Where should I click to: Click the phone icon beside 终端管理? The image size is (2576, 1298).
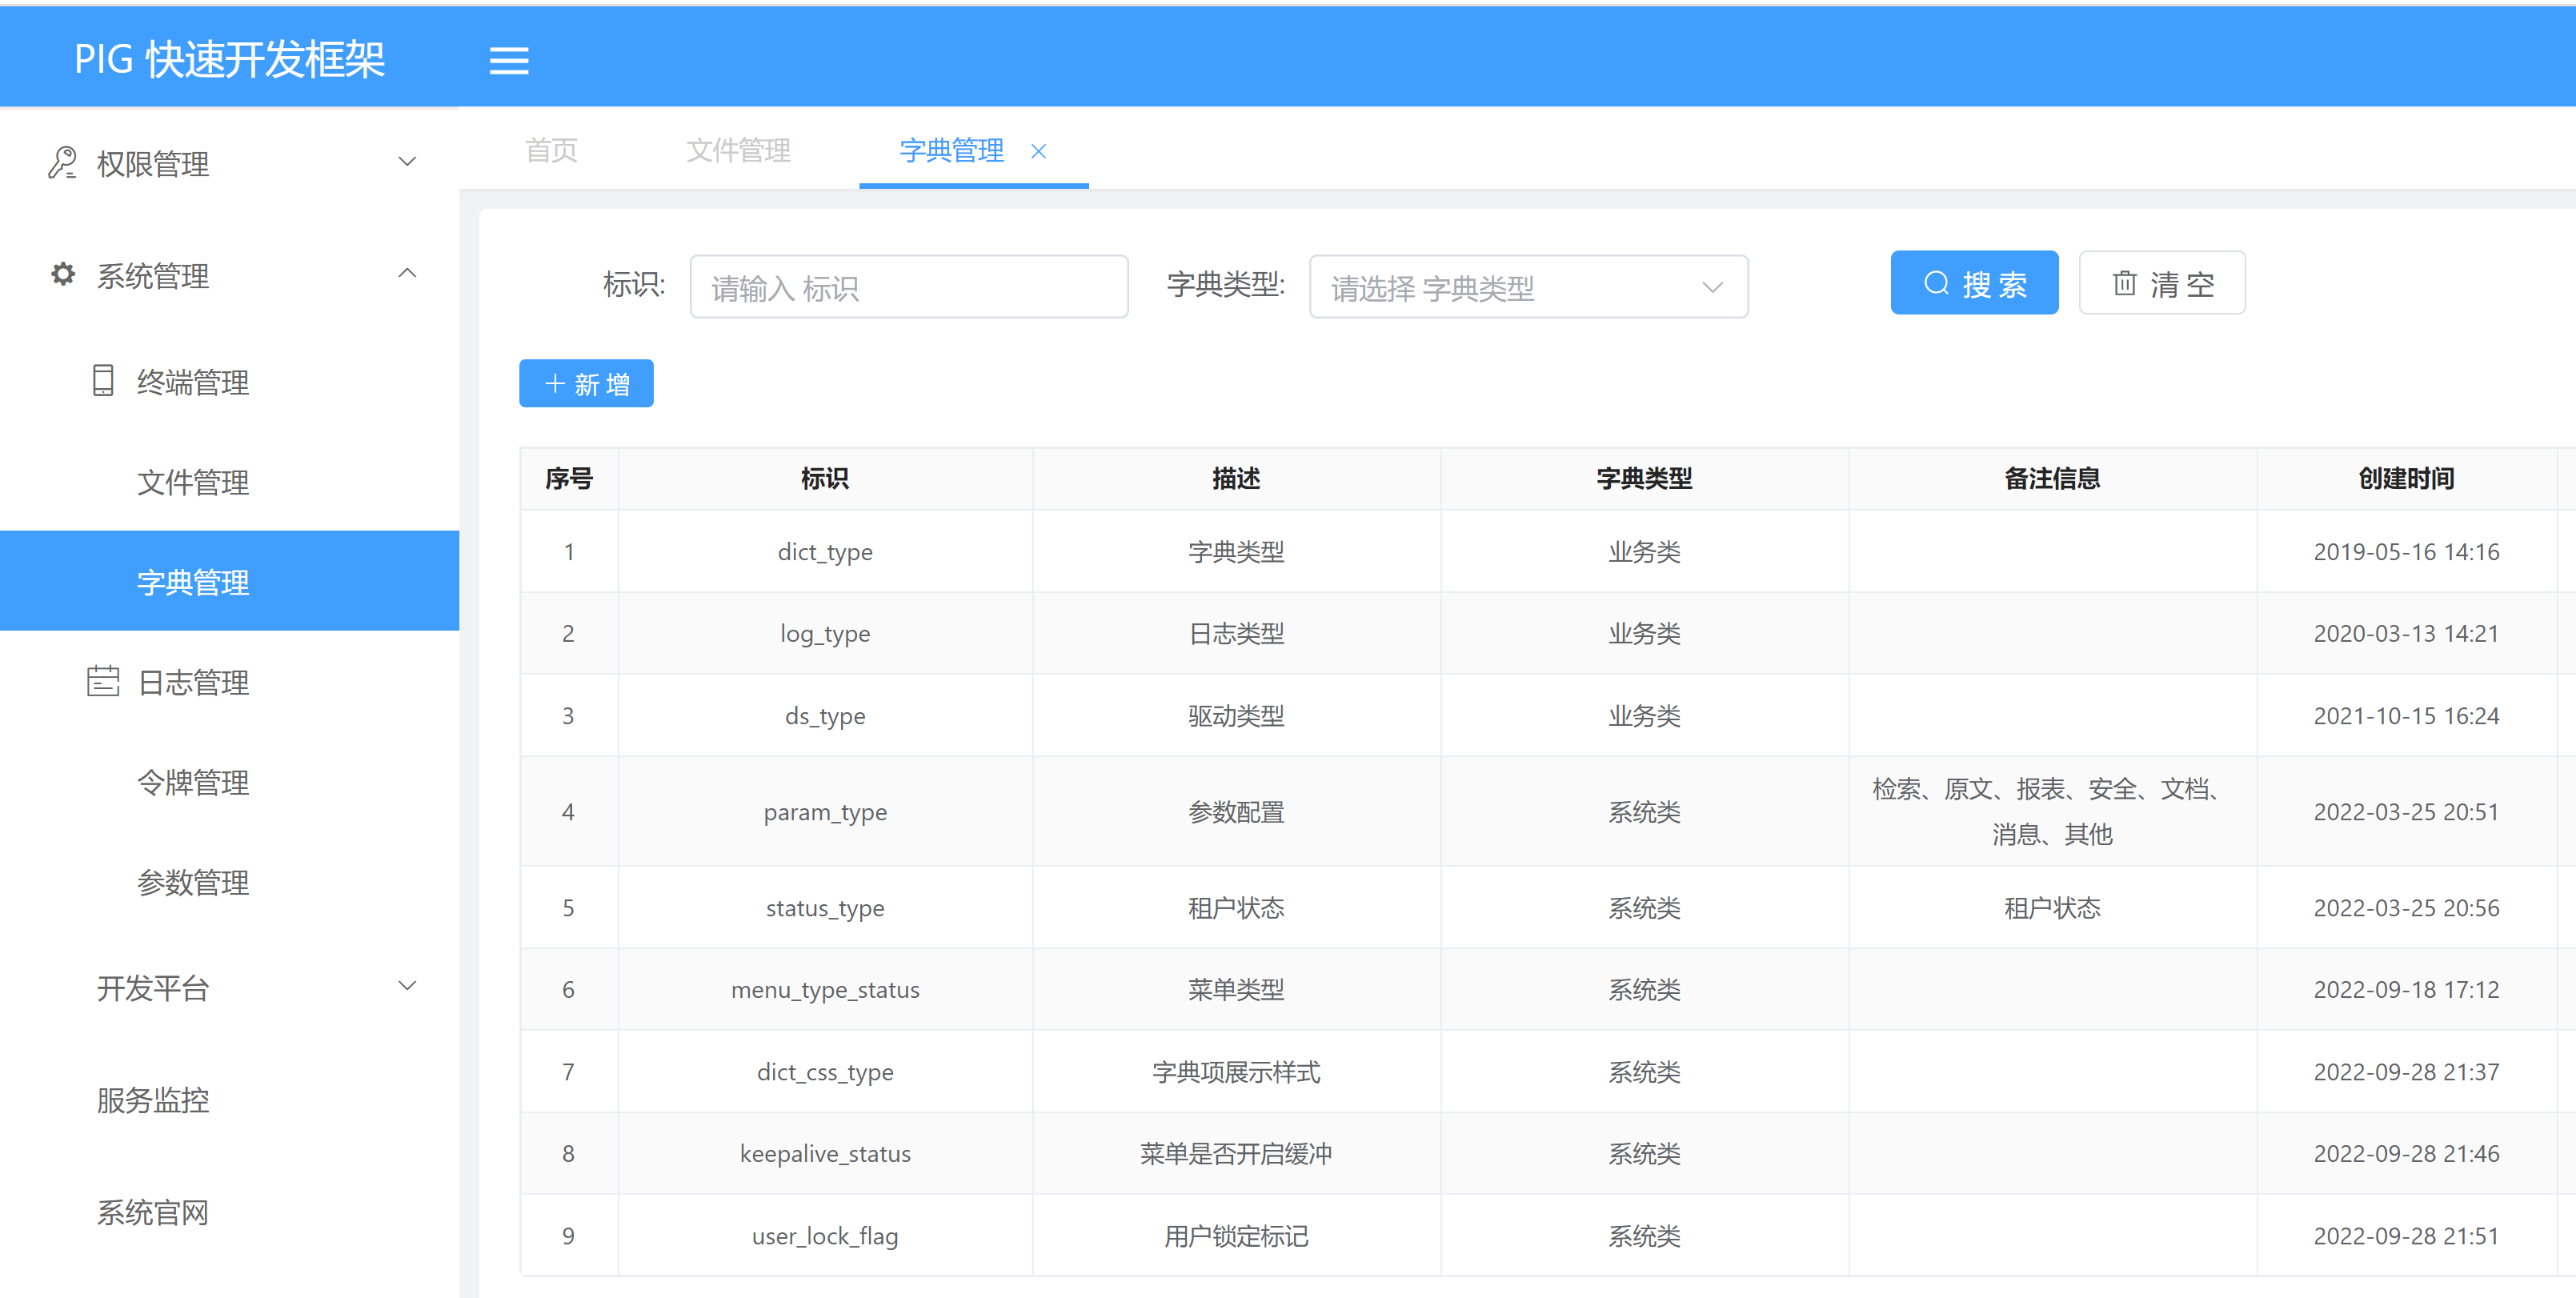pyautogui.click(x=103, y=381)
